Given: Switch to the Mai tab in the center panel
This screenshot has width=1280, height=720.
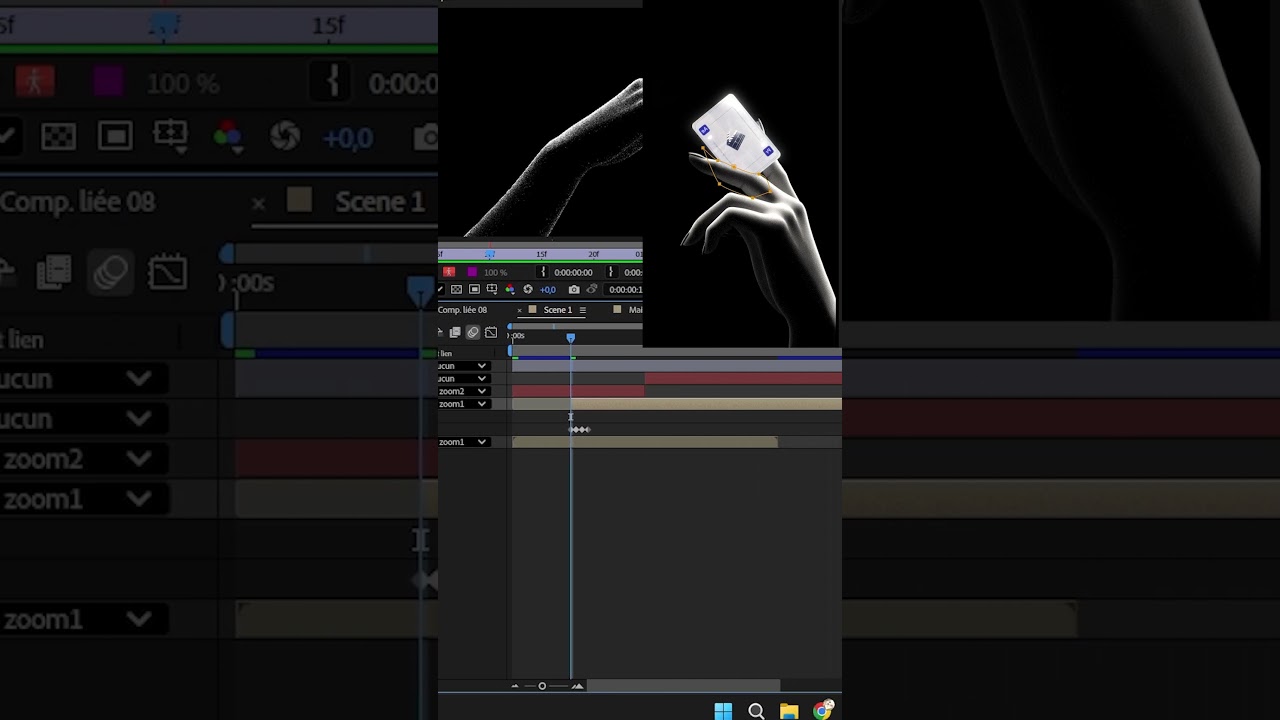Looking at the screenshot, I should [x=635, y=310].
